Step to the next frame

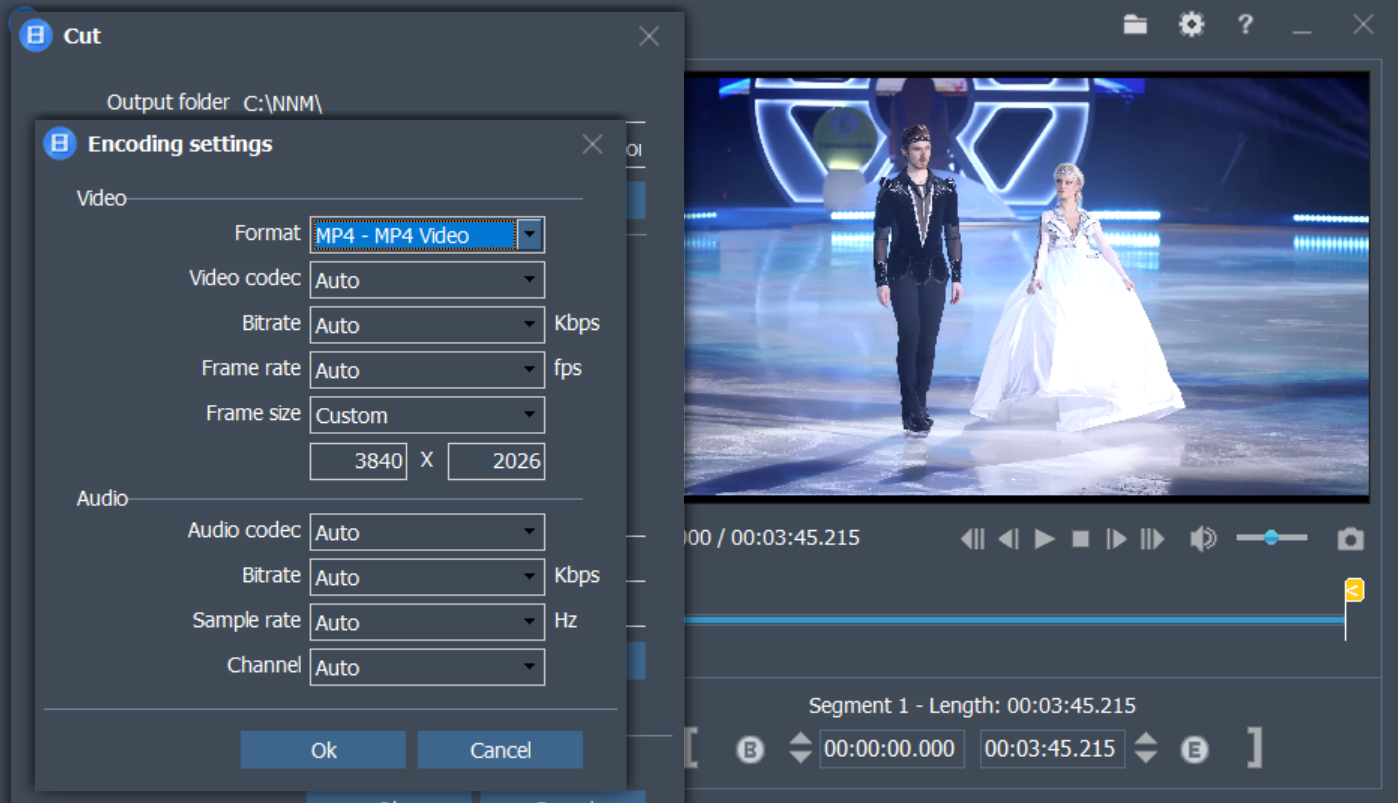coord(1116,539)
